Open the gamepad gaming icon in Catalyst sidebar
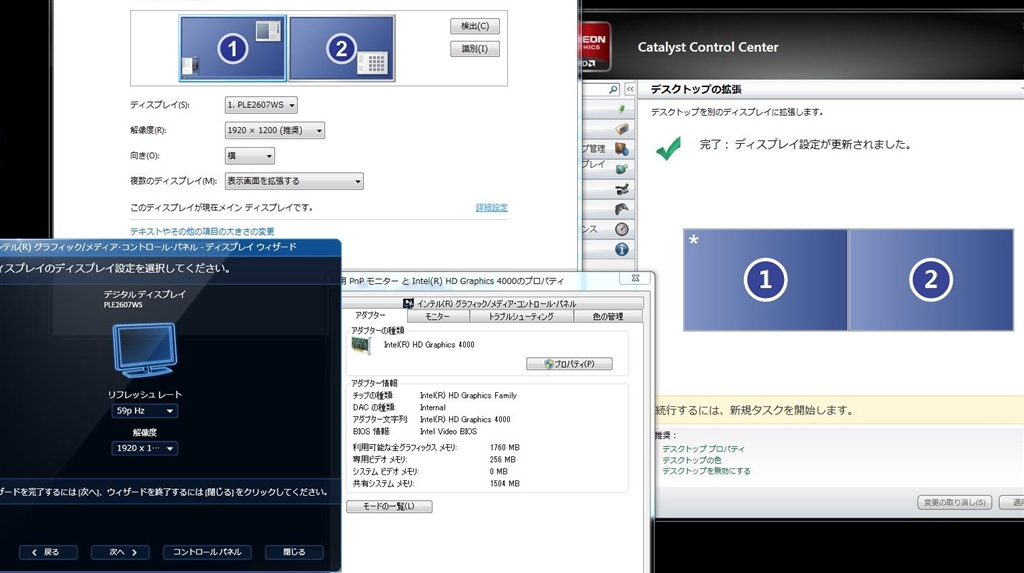The height and width of the screenshot is (573, 1024). [621, 209]
